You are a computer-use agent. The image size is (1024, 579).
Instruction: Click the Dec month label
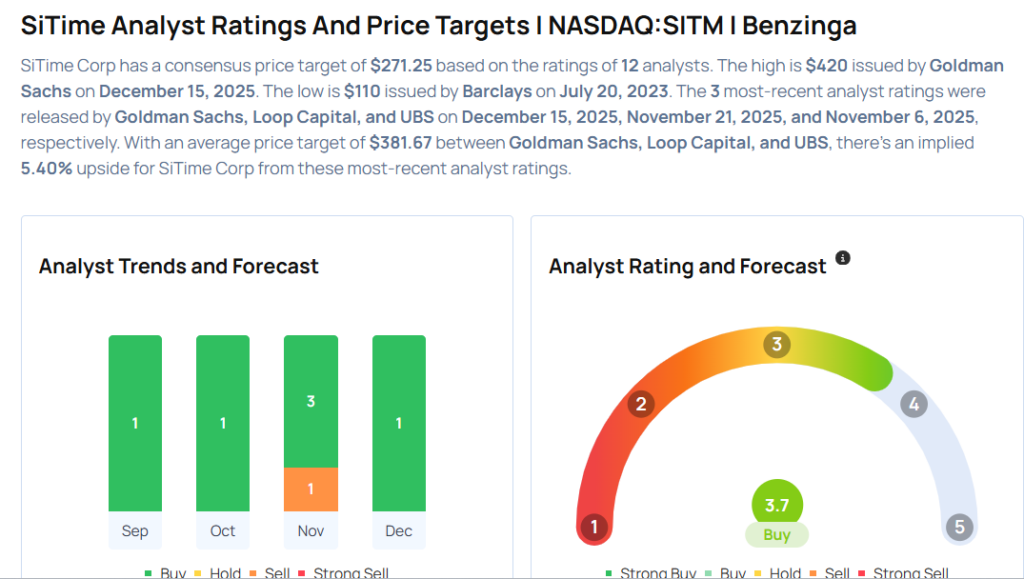(398, 530)
